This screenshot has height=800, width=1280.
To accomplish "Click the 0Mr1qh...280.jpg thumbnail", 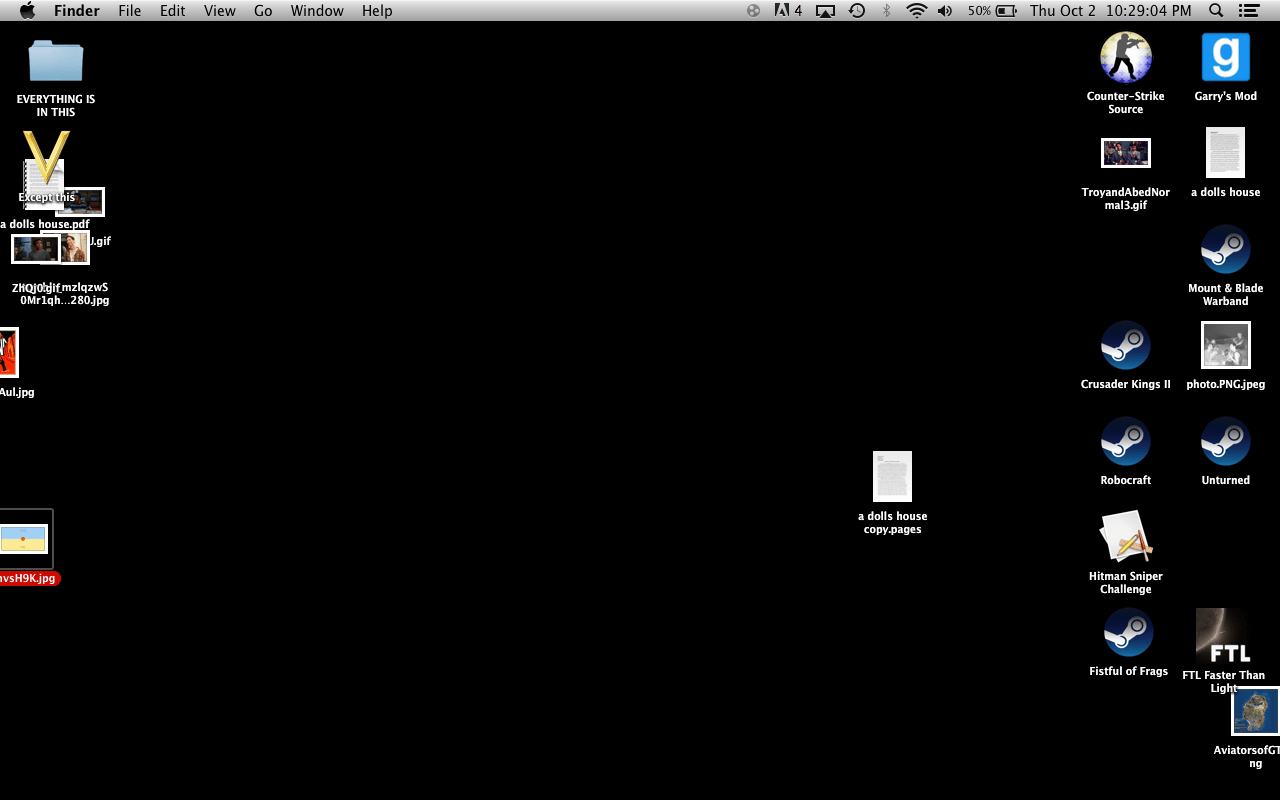I will (73, 247).
